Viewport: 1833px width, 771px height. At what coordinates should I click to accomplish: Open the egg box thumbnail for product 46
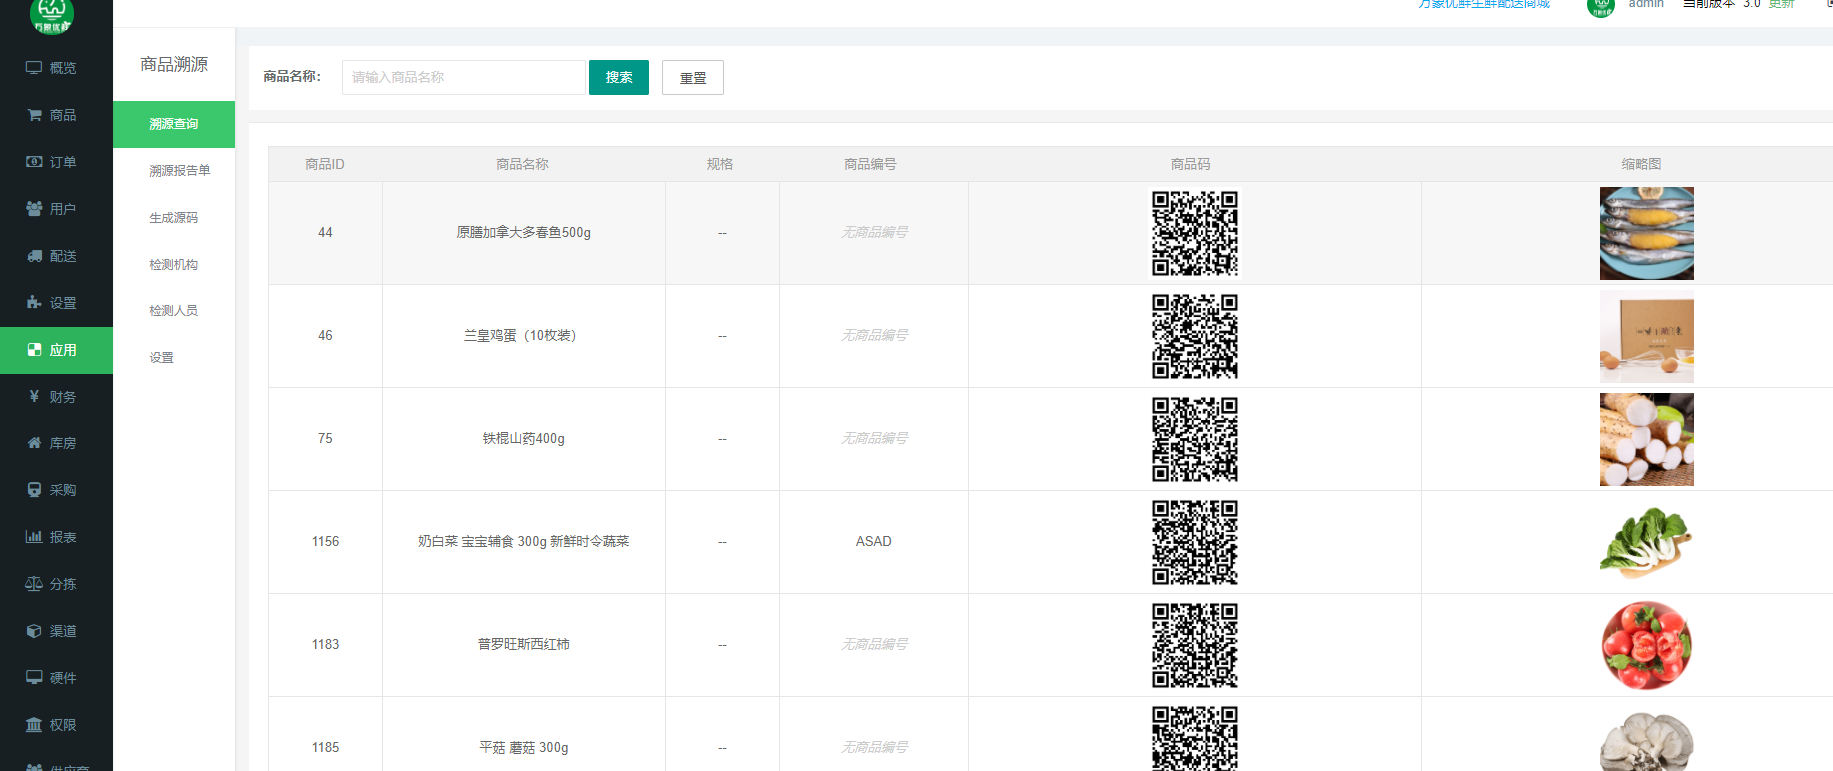click(1647, 336)
